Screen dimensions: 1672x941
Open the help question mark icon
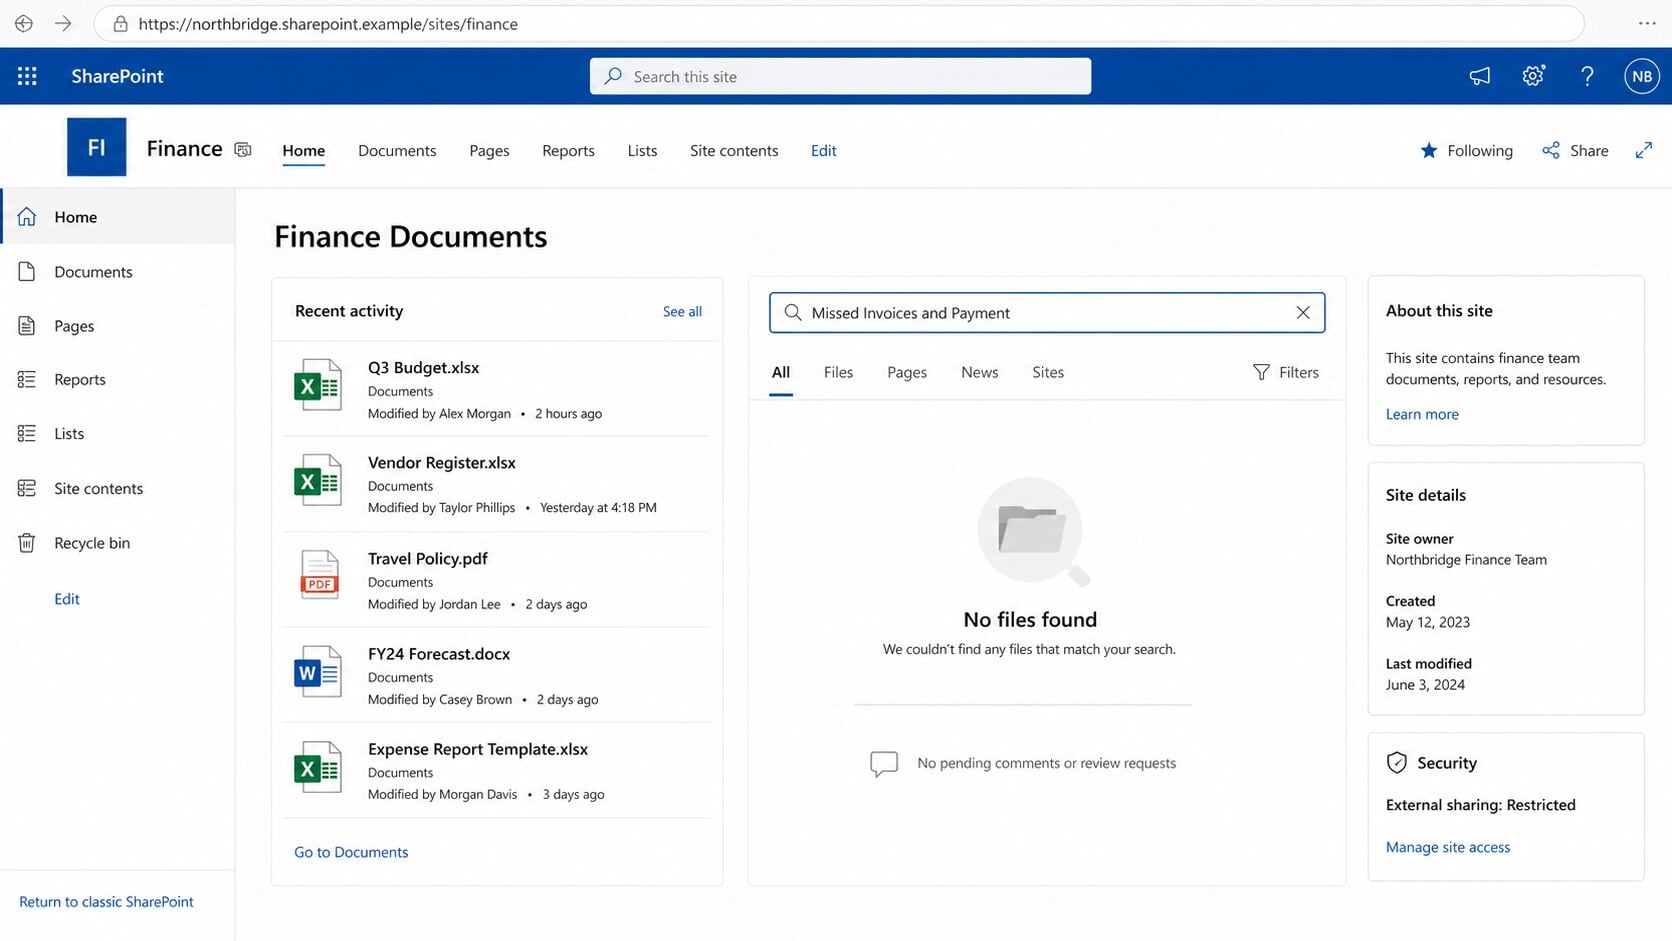pos(1587,76)
